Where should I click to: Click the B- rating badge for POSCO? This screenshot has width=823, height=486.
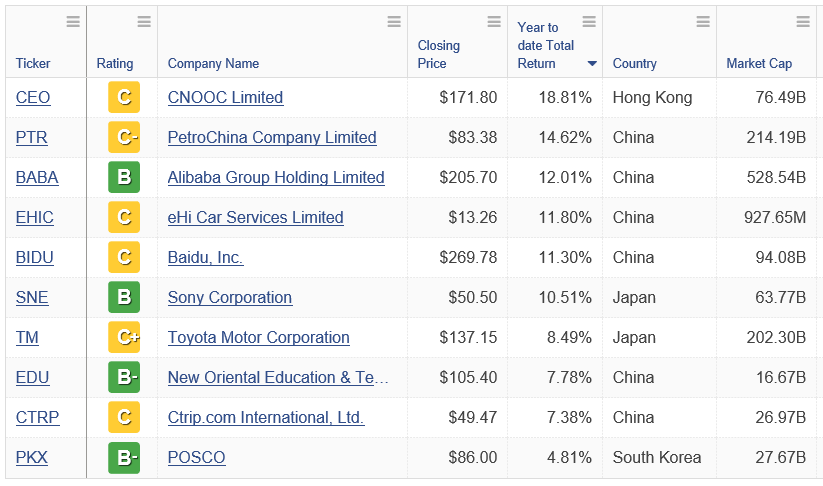pyautogui.click(x=124, y=458)
